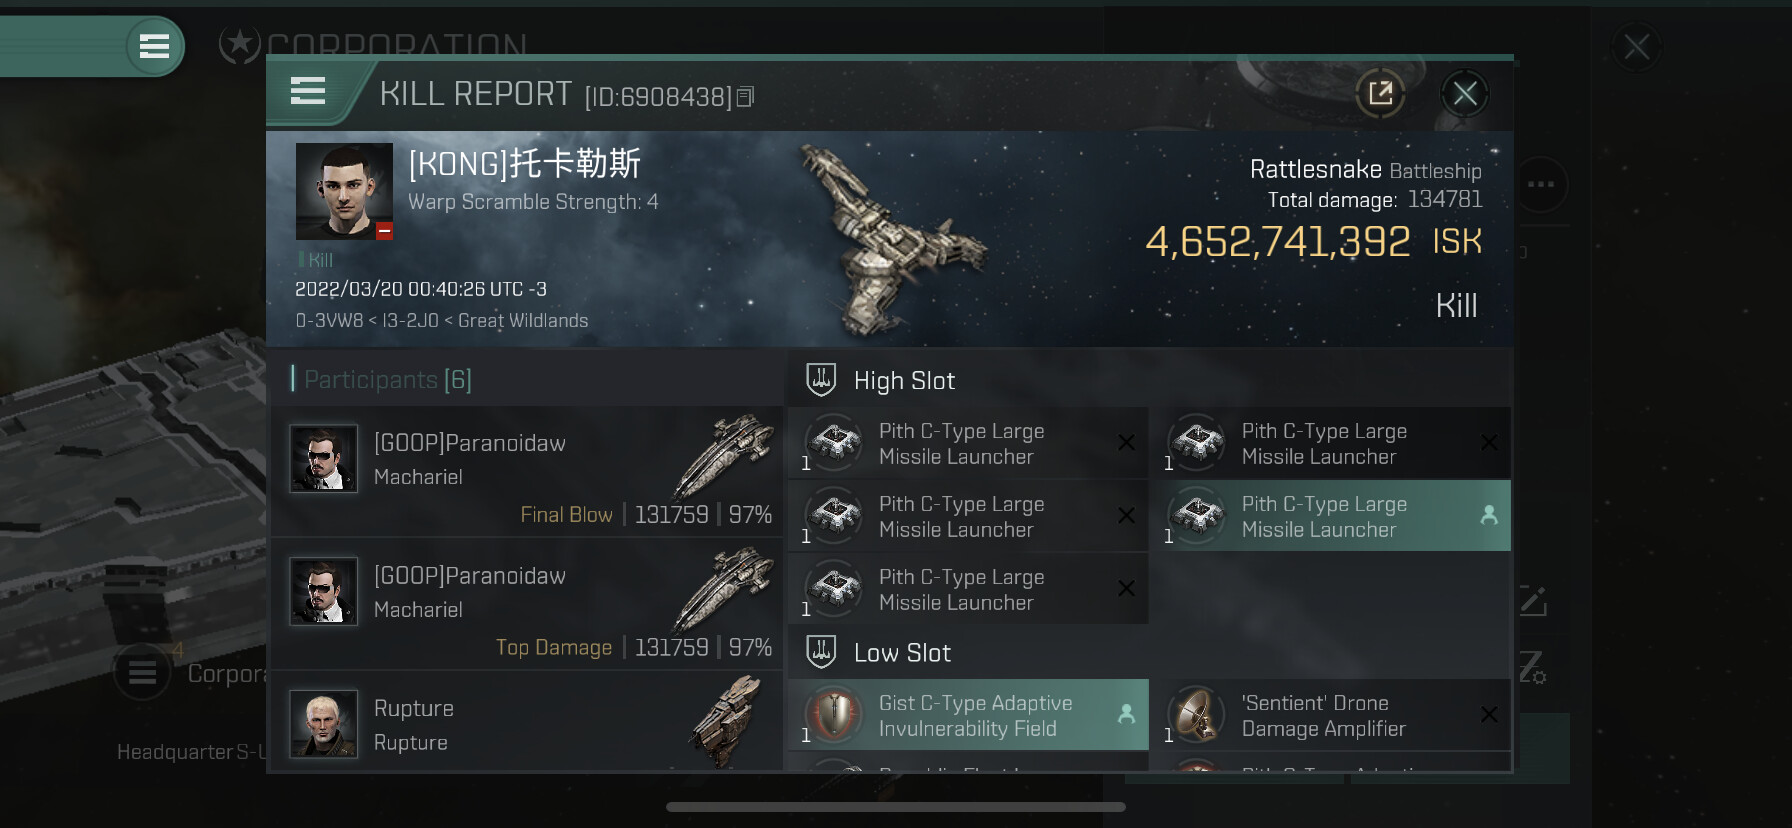
Task: Select Gist C-Type Adaptive Invulnerability Field
Action: [x=968, y=715]
